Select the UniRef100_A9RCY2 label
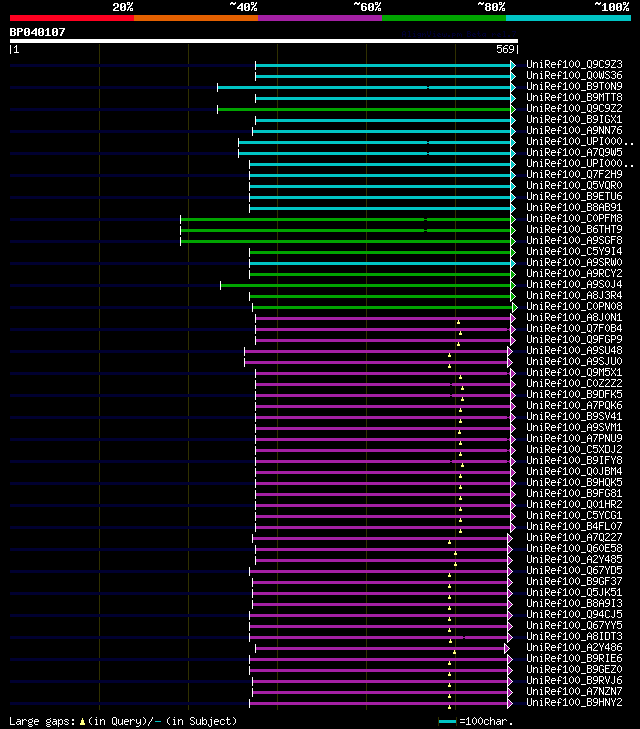The image size is (640, 729). coord(574,273)
